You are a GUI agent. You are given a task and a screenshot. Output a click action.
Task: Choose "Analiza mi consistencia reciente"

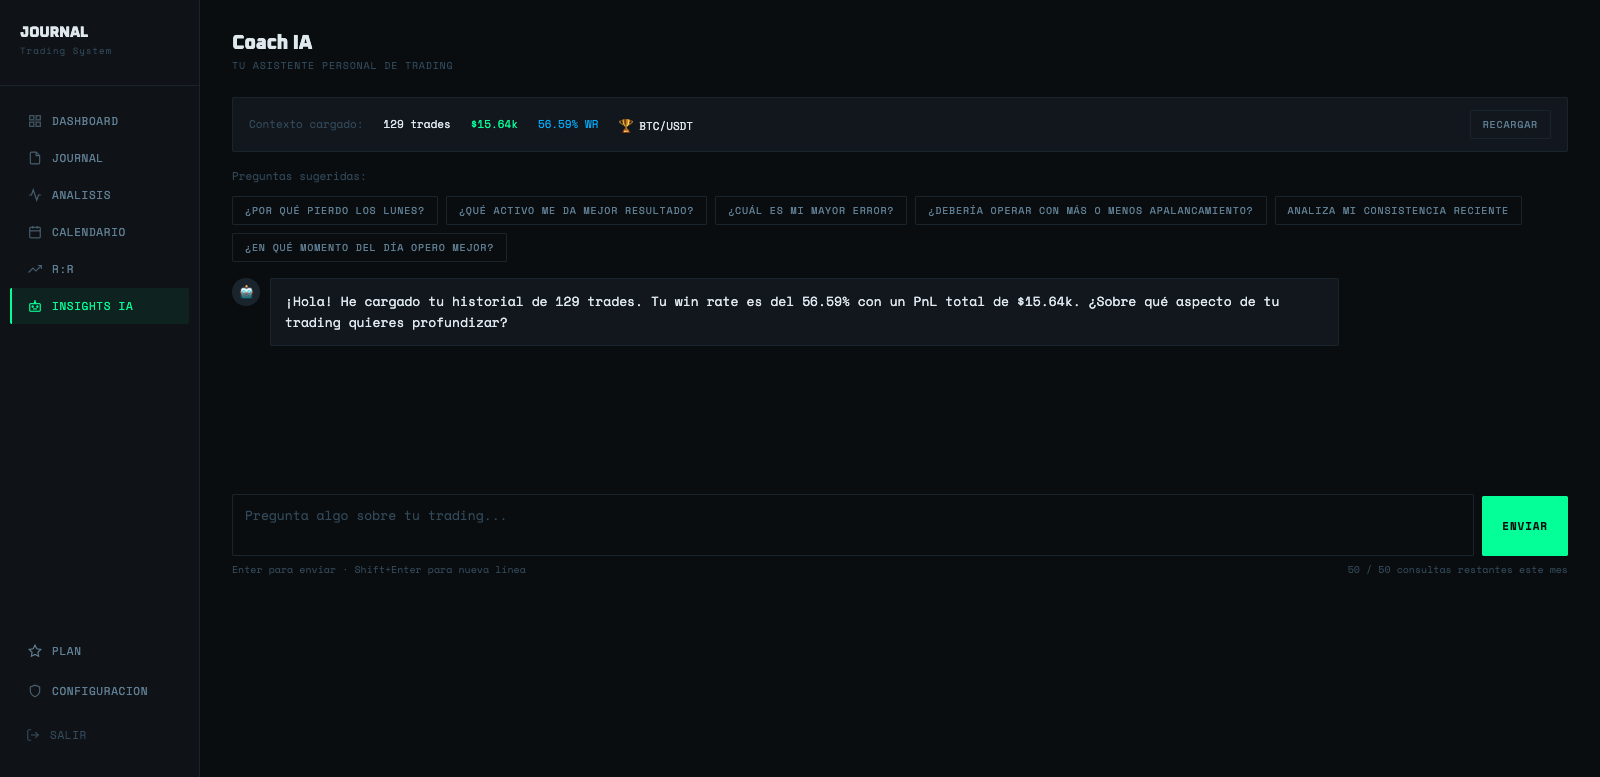pyautogui.click(x=1398, y=211)
